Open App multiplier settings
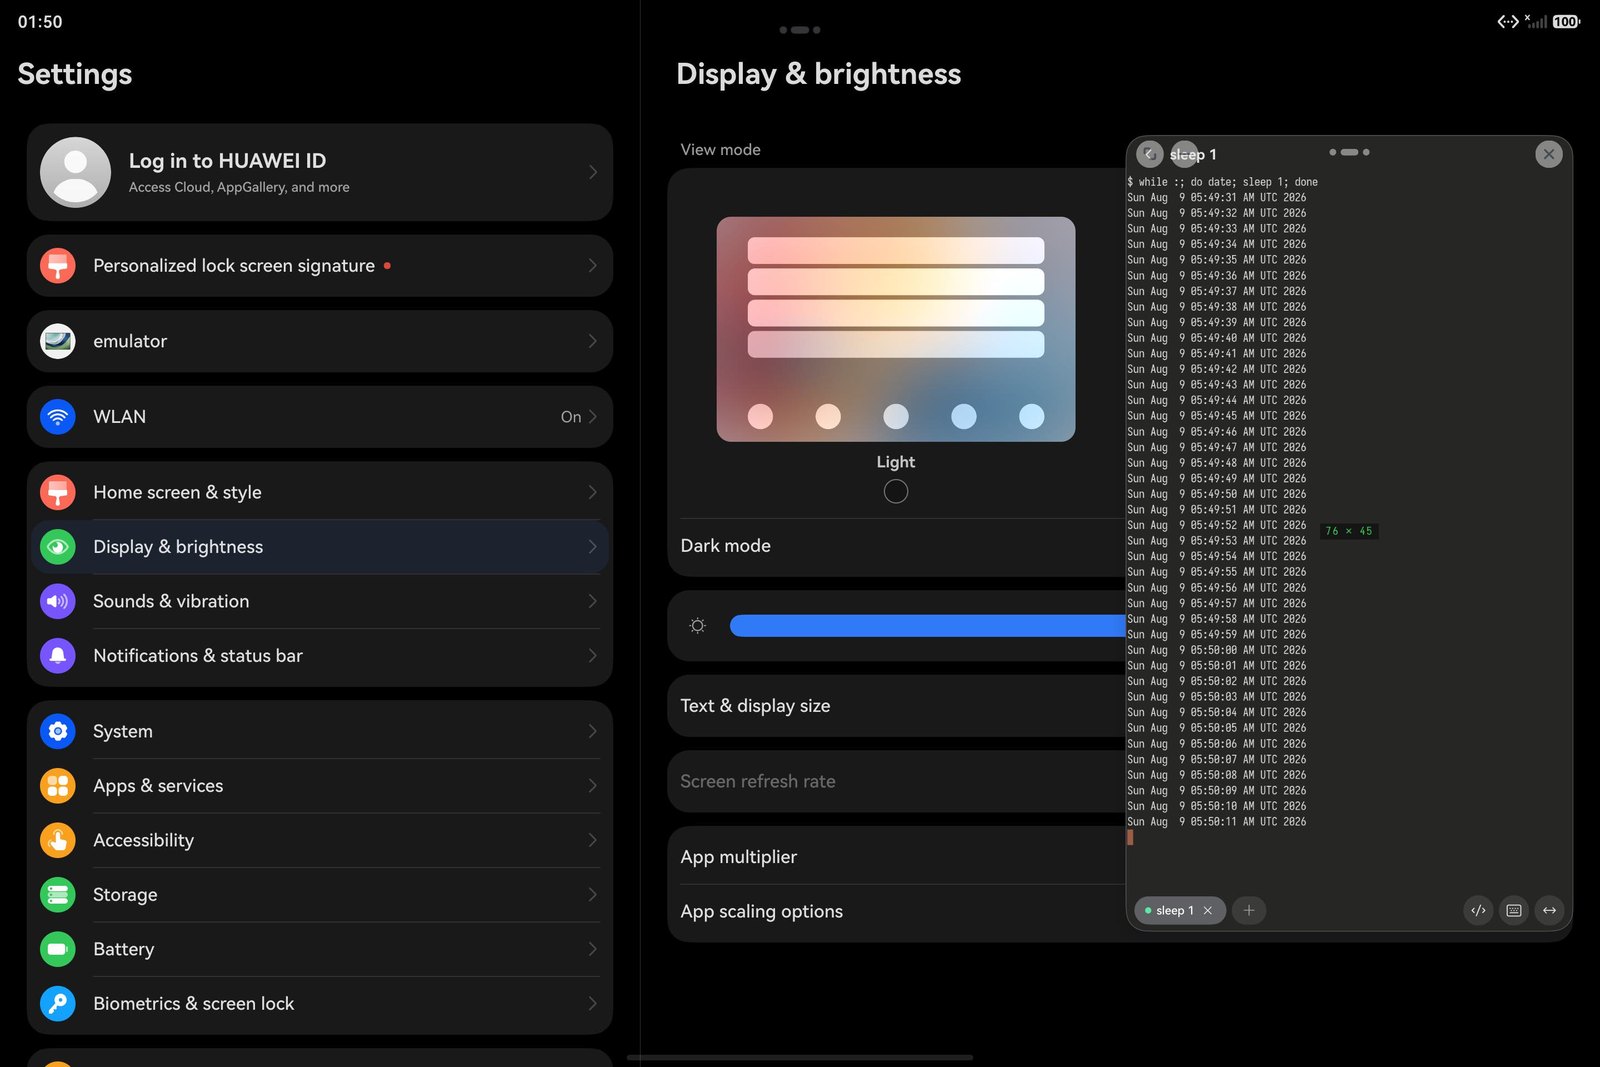 coord(897,857)
